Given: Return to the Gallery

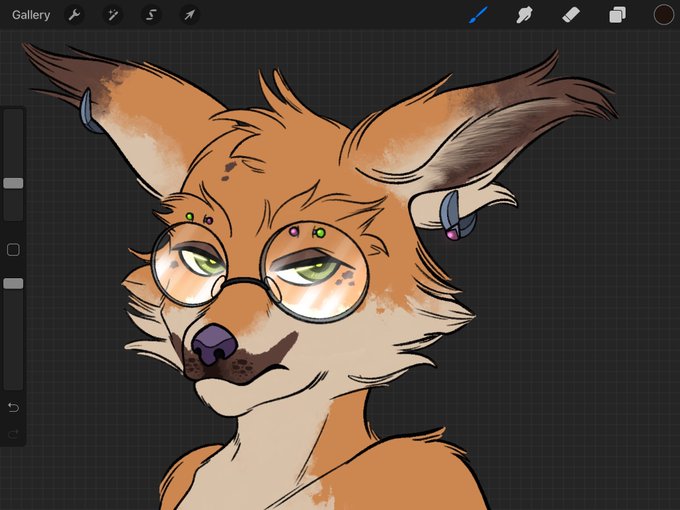Looking at the screenshot, I should click(x=31, y=15).
